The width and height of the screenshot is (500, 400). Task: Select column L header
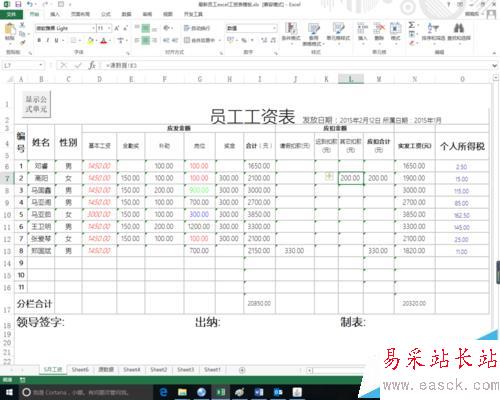click(351, 79)
